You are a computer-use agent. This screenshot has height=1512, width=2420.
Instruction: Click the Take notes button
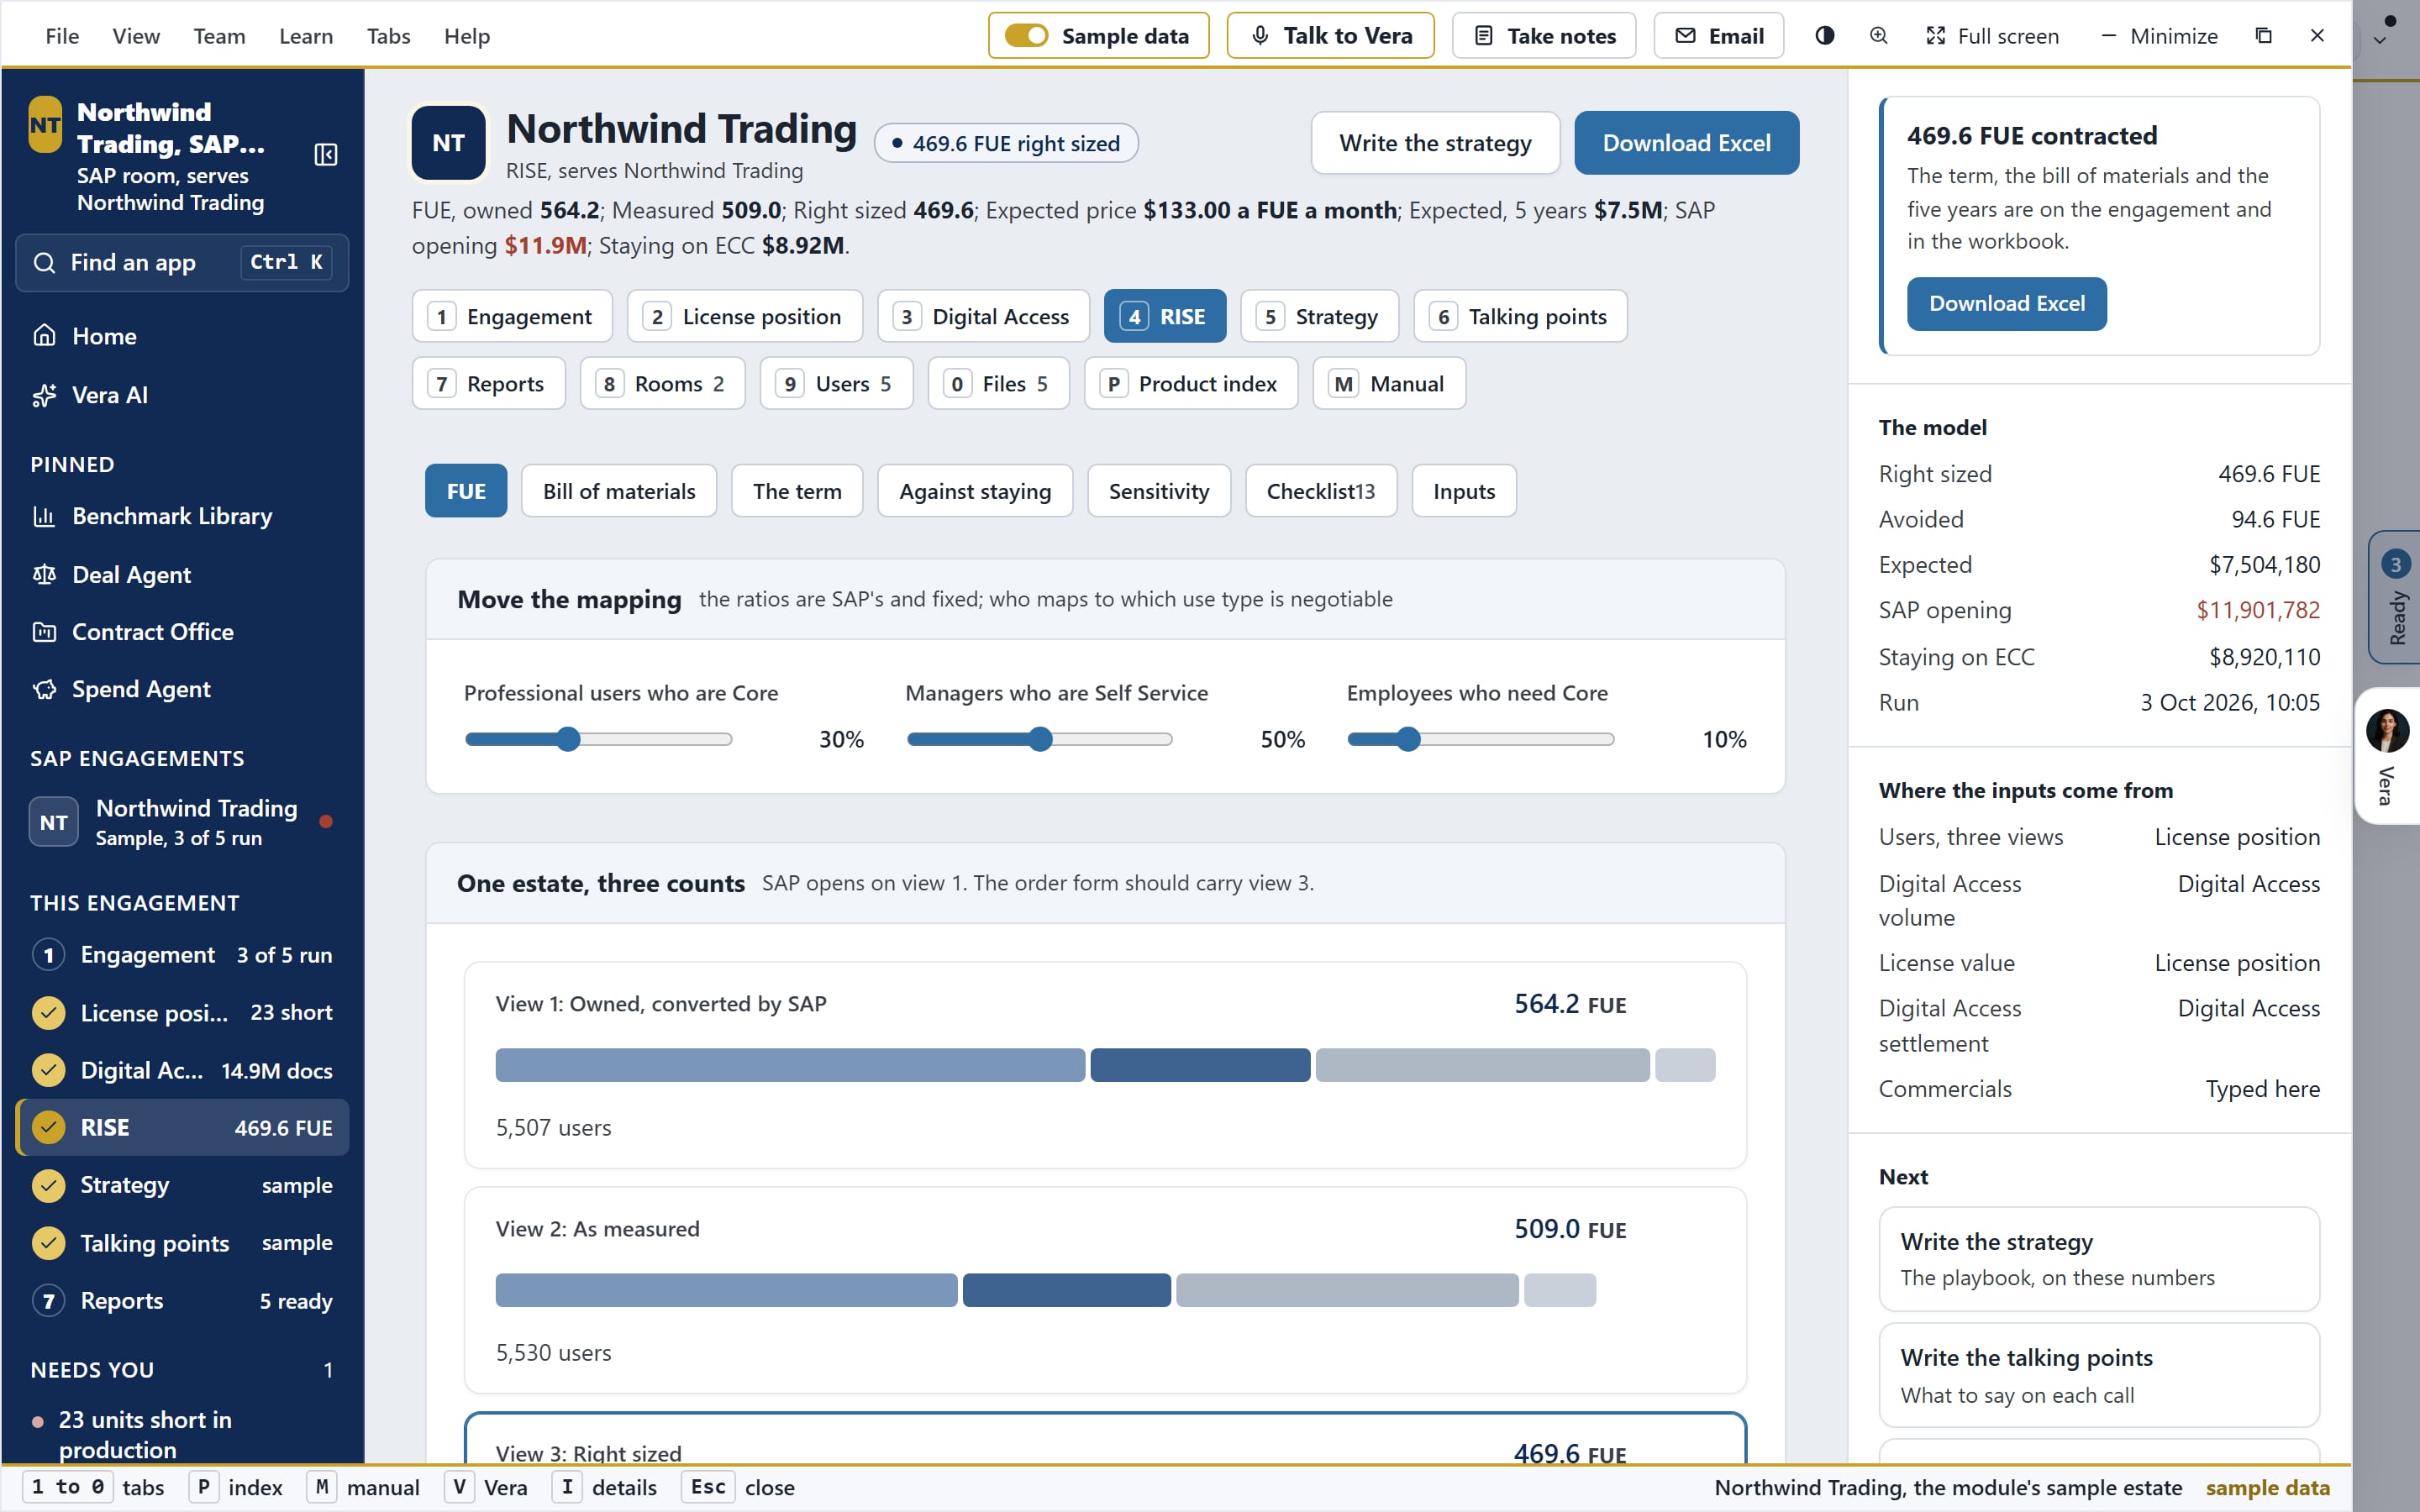click(x=1543, y=36)
